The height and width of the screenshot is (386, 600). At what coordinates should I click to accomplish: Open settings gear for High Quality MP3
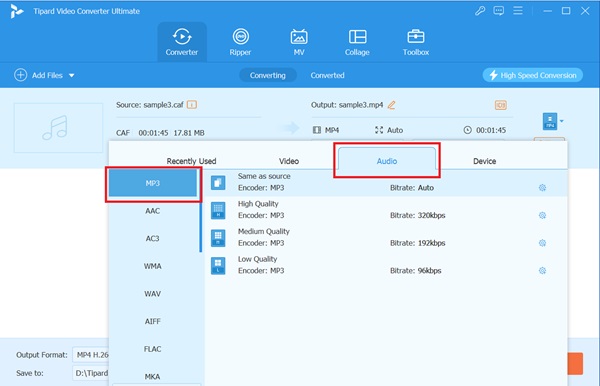click(542, 215)
